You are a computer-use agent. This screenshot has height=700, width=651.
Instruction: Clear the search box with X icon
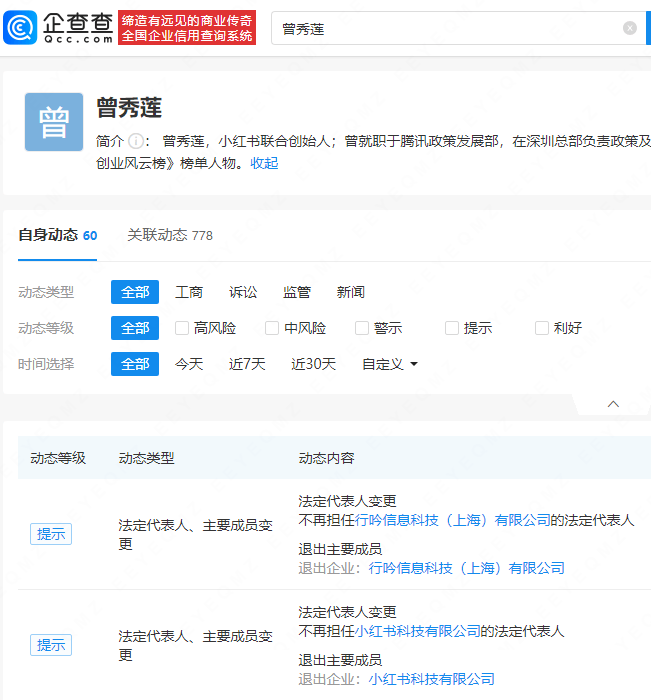pyautogui.click(x=630, y=28)
